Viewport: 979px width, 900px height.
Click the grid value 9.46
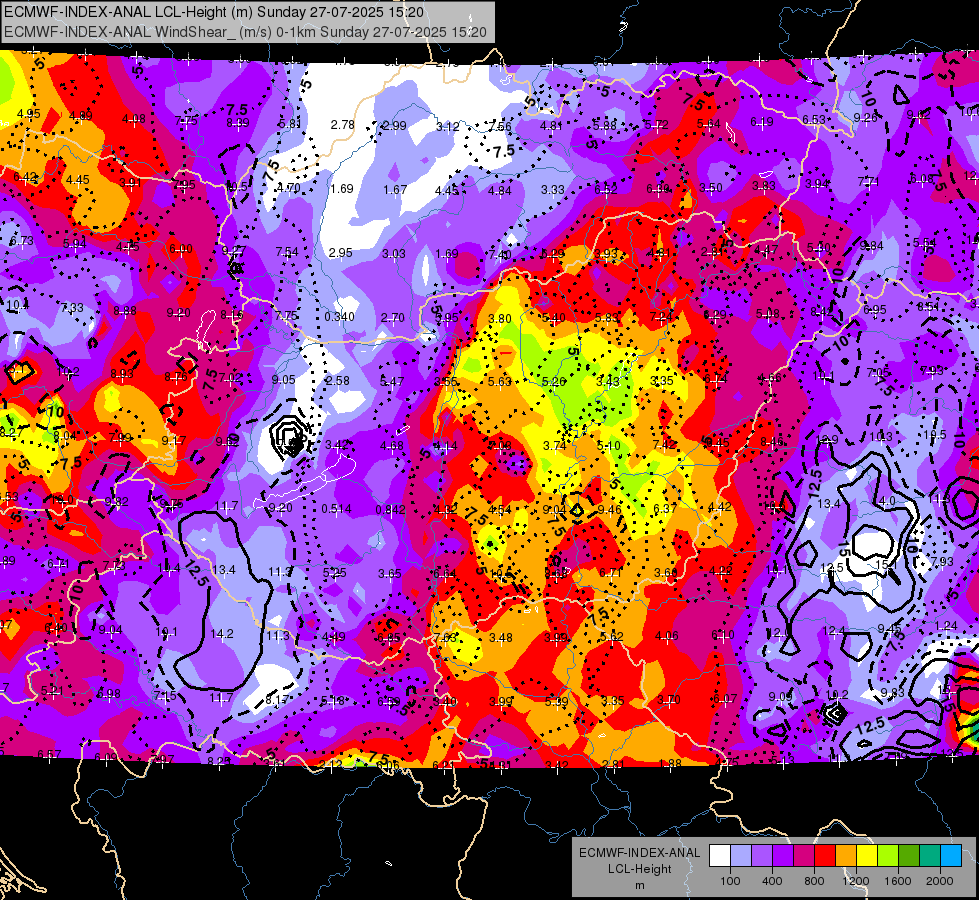(x=609, y=510)
